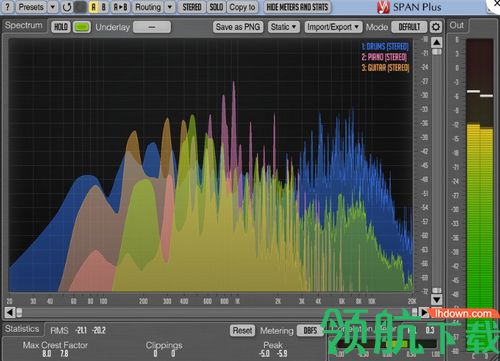Open the Presets menu

[x=31, y=7]
